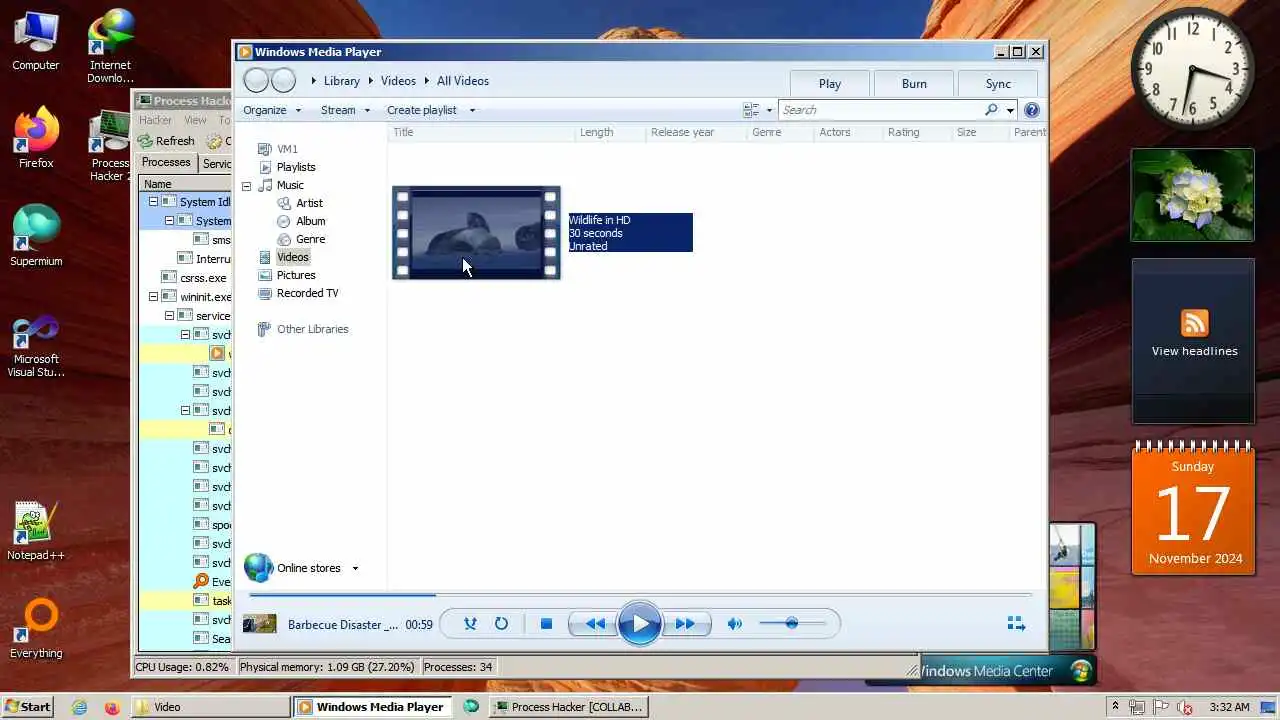Turn shuffle on in Media Player
This screenshot has height=720, width=1280.
pyautogui.click(x=470, y=624)
